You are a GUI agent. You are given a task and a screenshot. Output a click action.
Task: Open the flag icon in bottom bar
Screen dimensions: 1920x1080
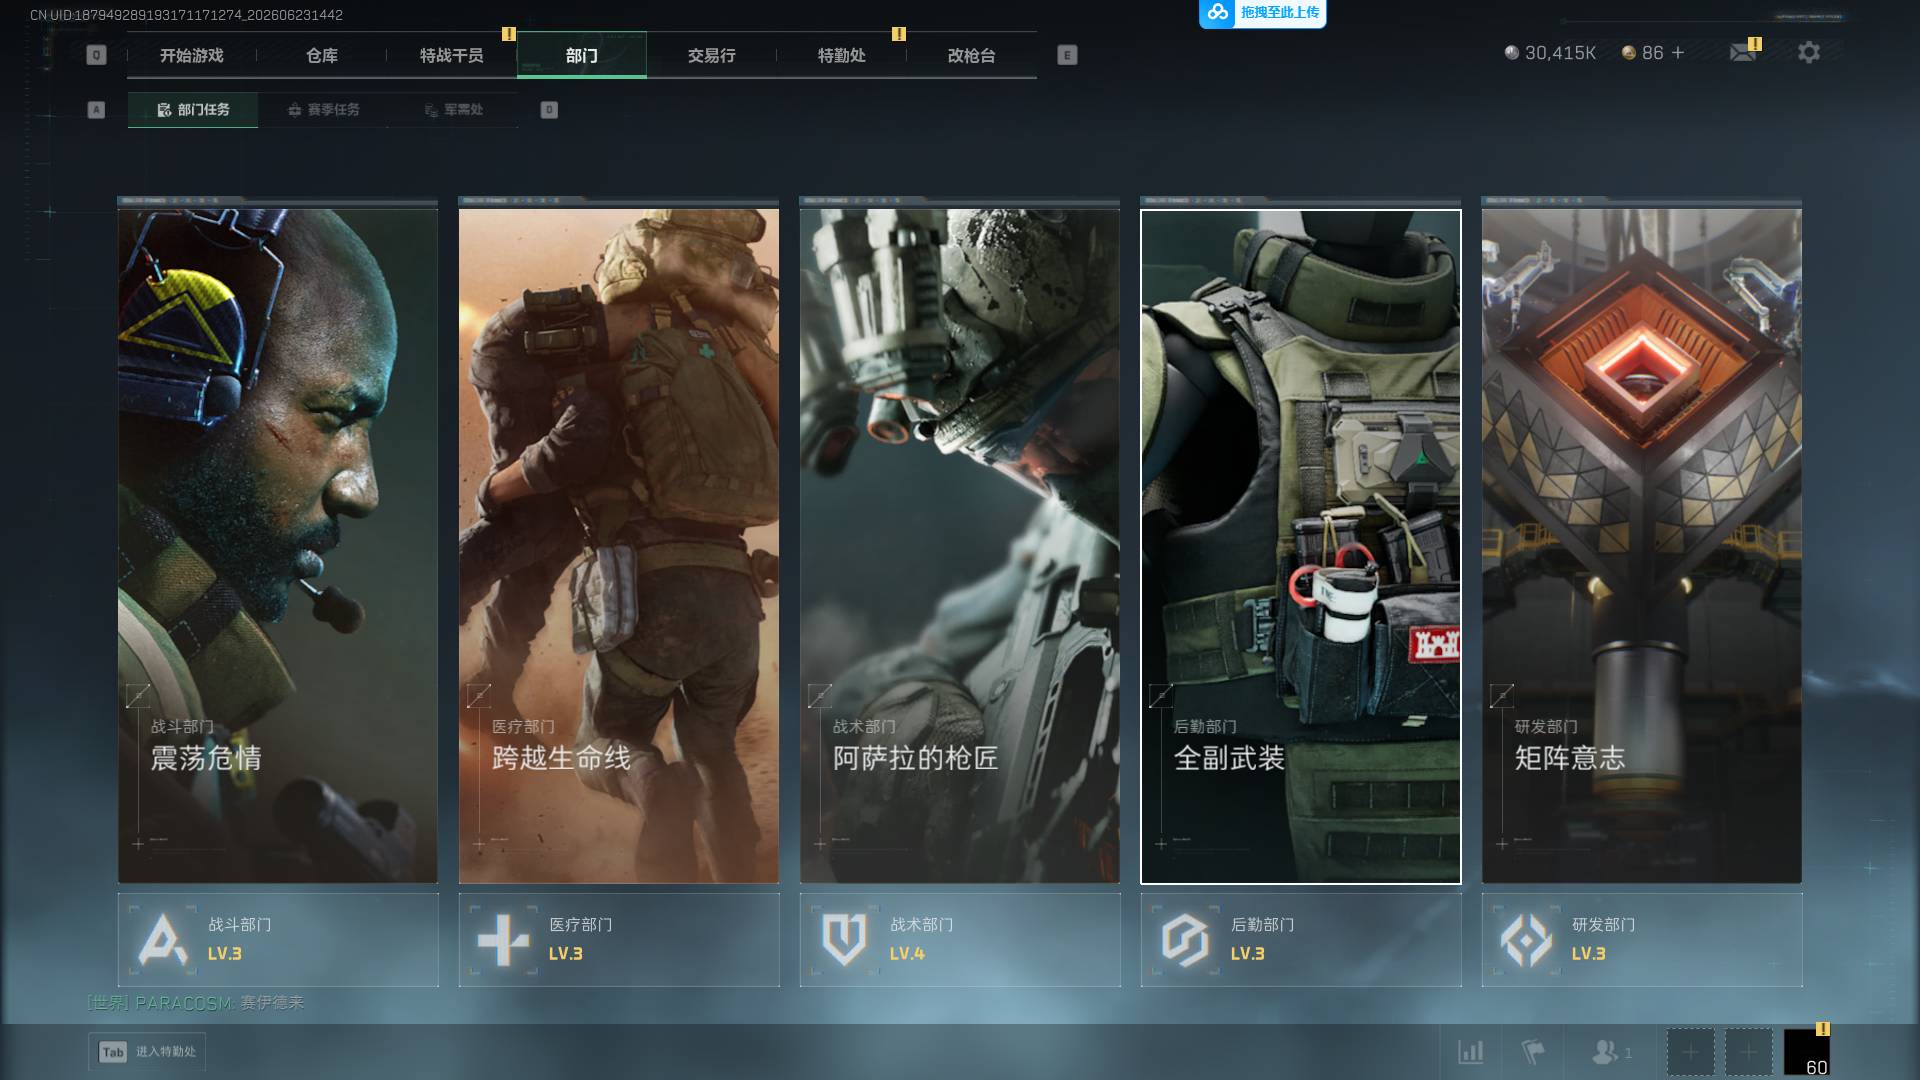point(1532,1052)
